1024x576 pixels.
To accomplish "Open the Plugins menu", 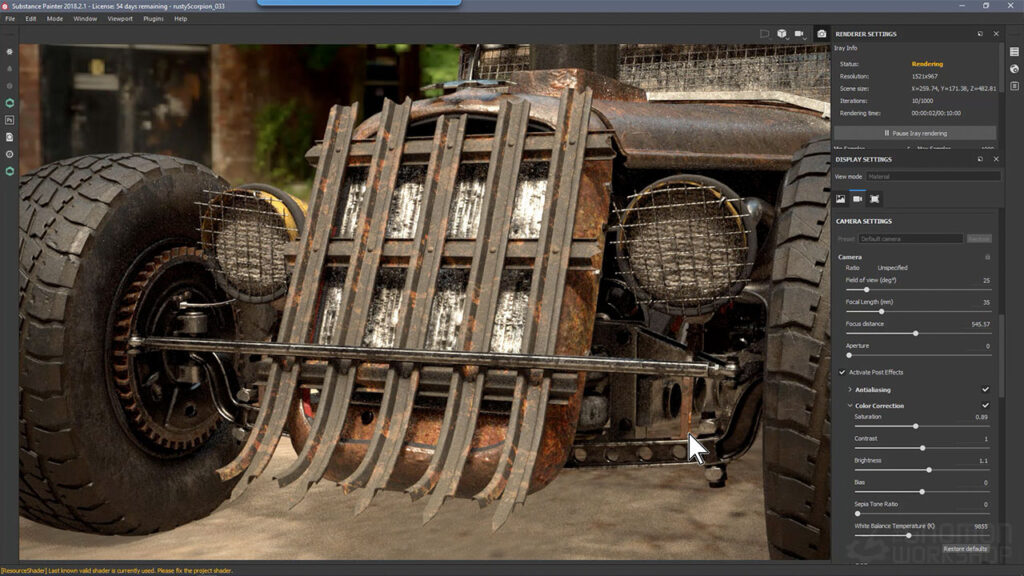I will (x=153, y=19).
